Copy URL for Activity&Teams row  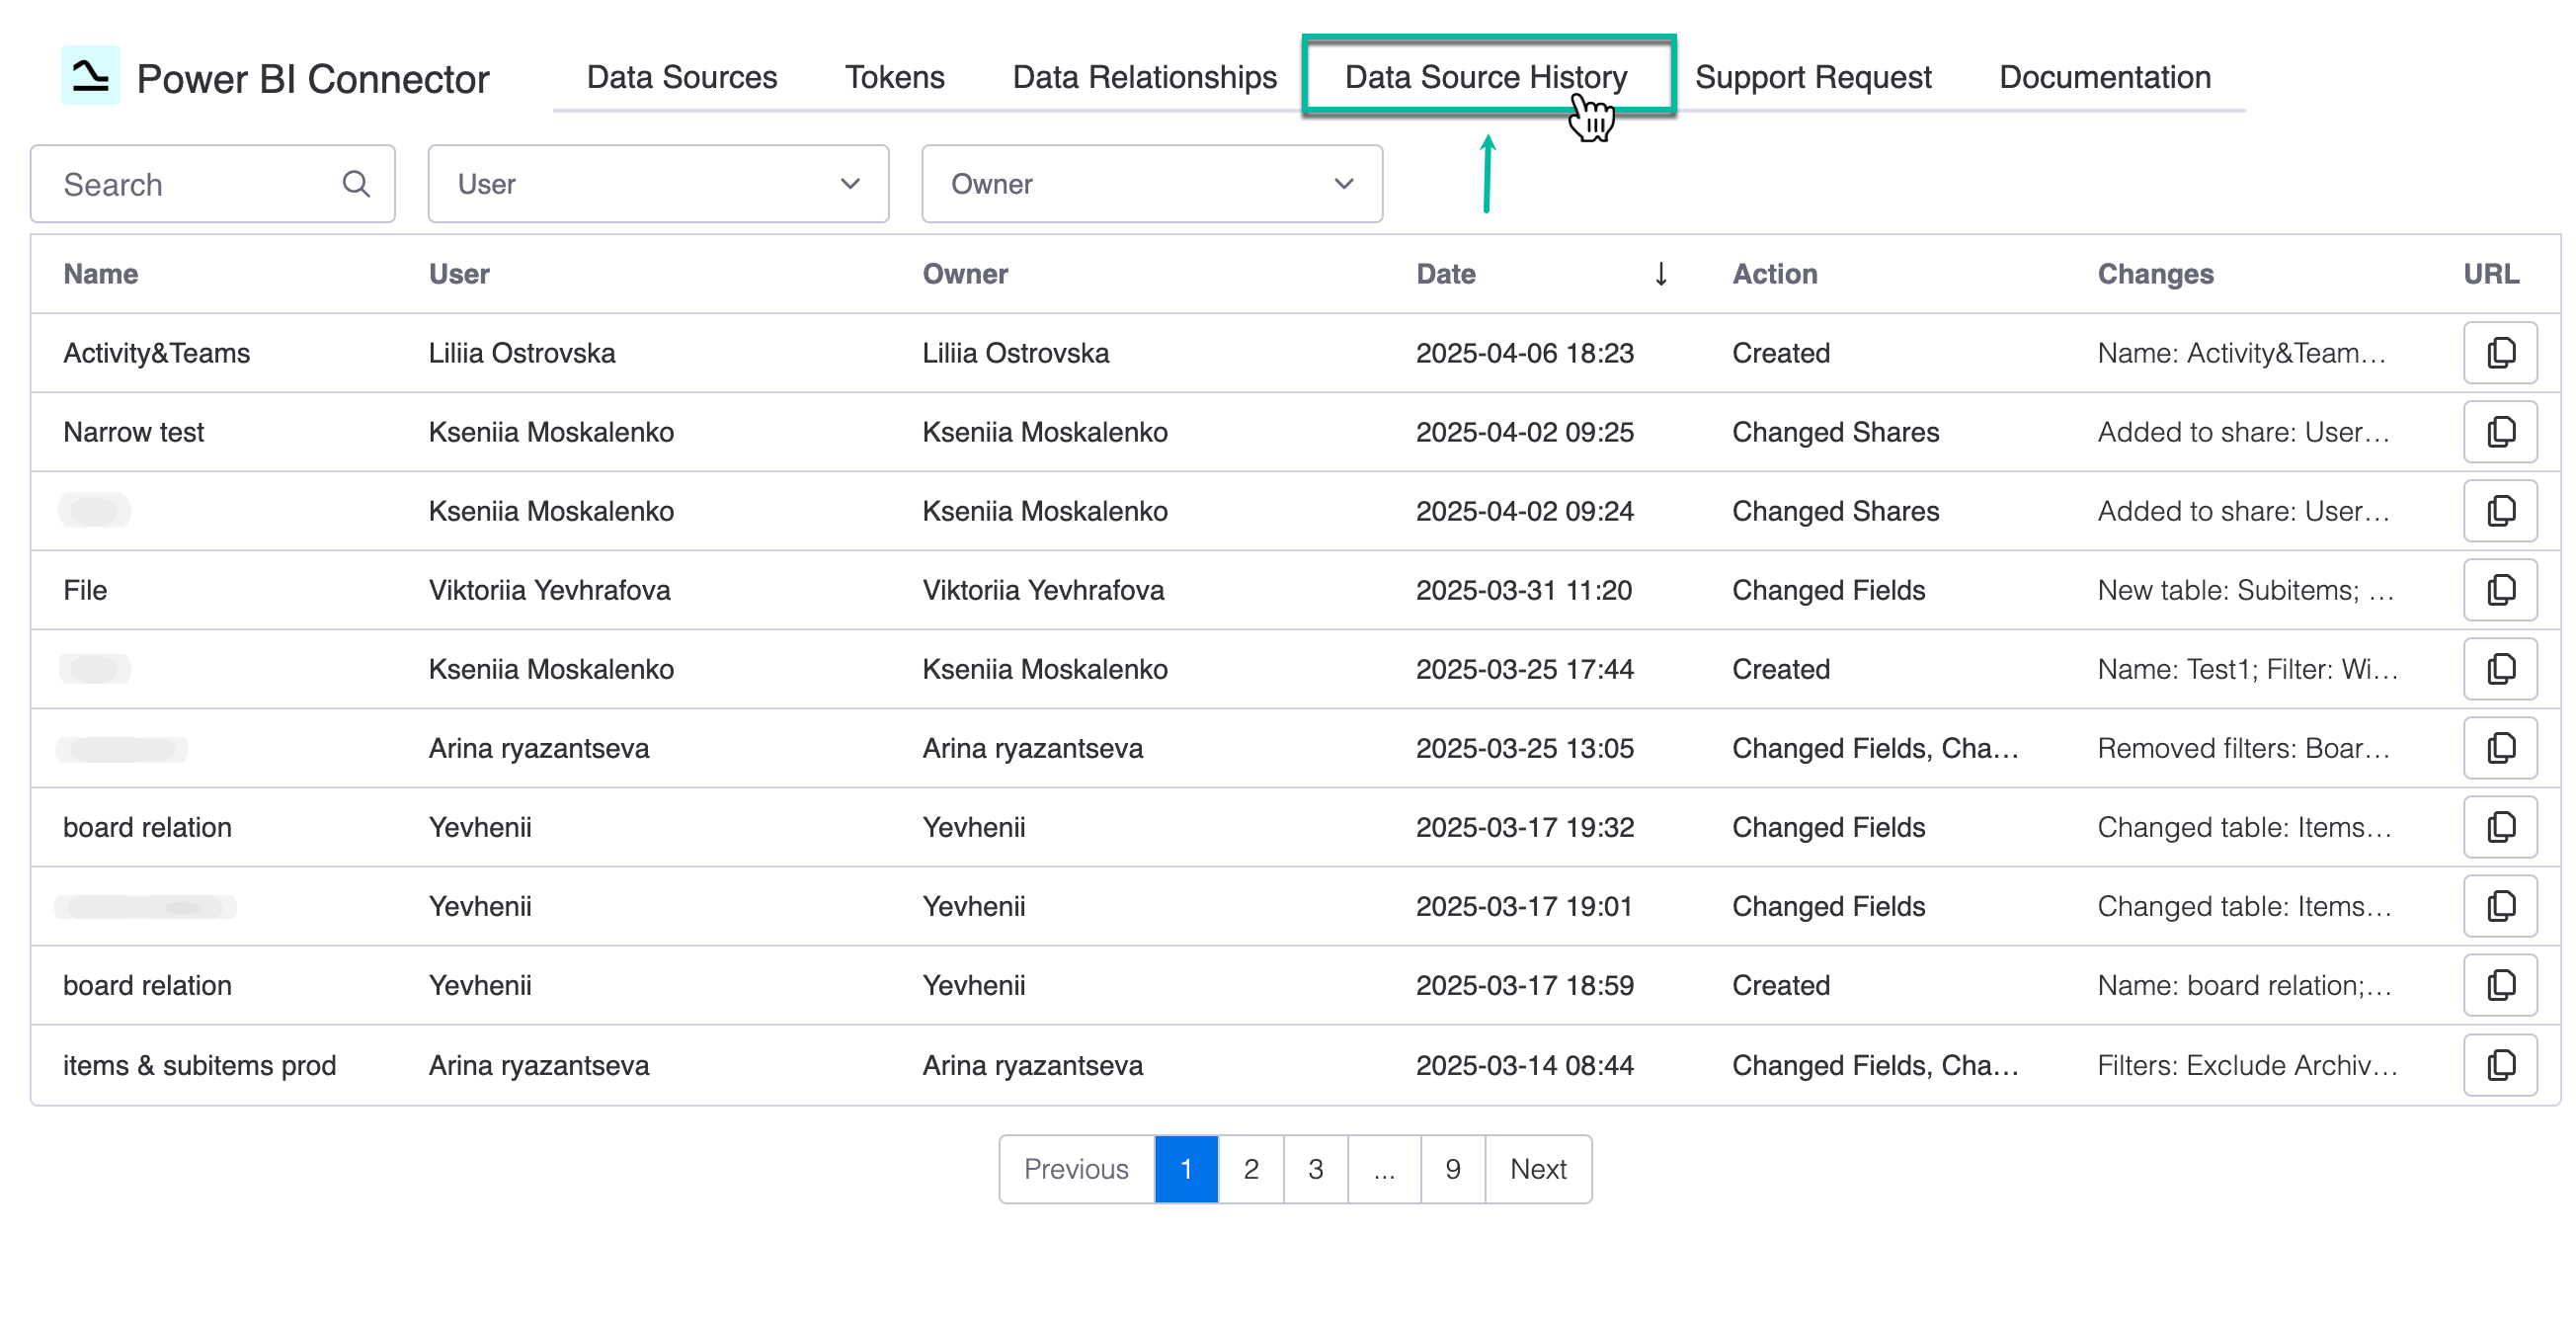(2499, 353)
